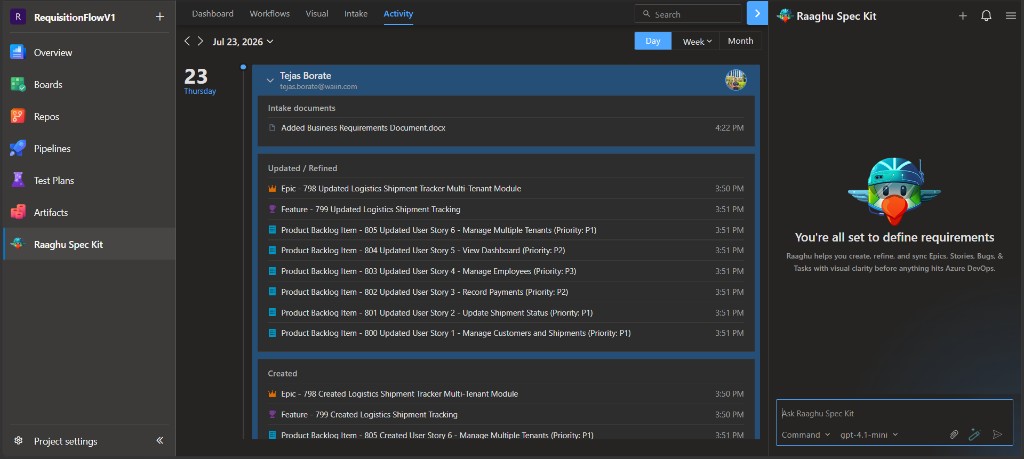Open Pipelines rocket icon

point(18,148)
